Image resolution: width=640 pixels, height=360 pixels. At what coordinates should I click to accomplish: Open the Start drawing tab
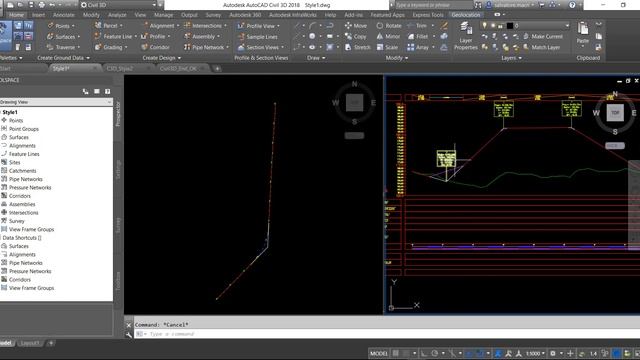click(5, 69)
